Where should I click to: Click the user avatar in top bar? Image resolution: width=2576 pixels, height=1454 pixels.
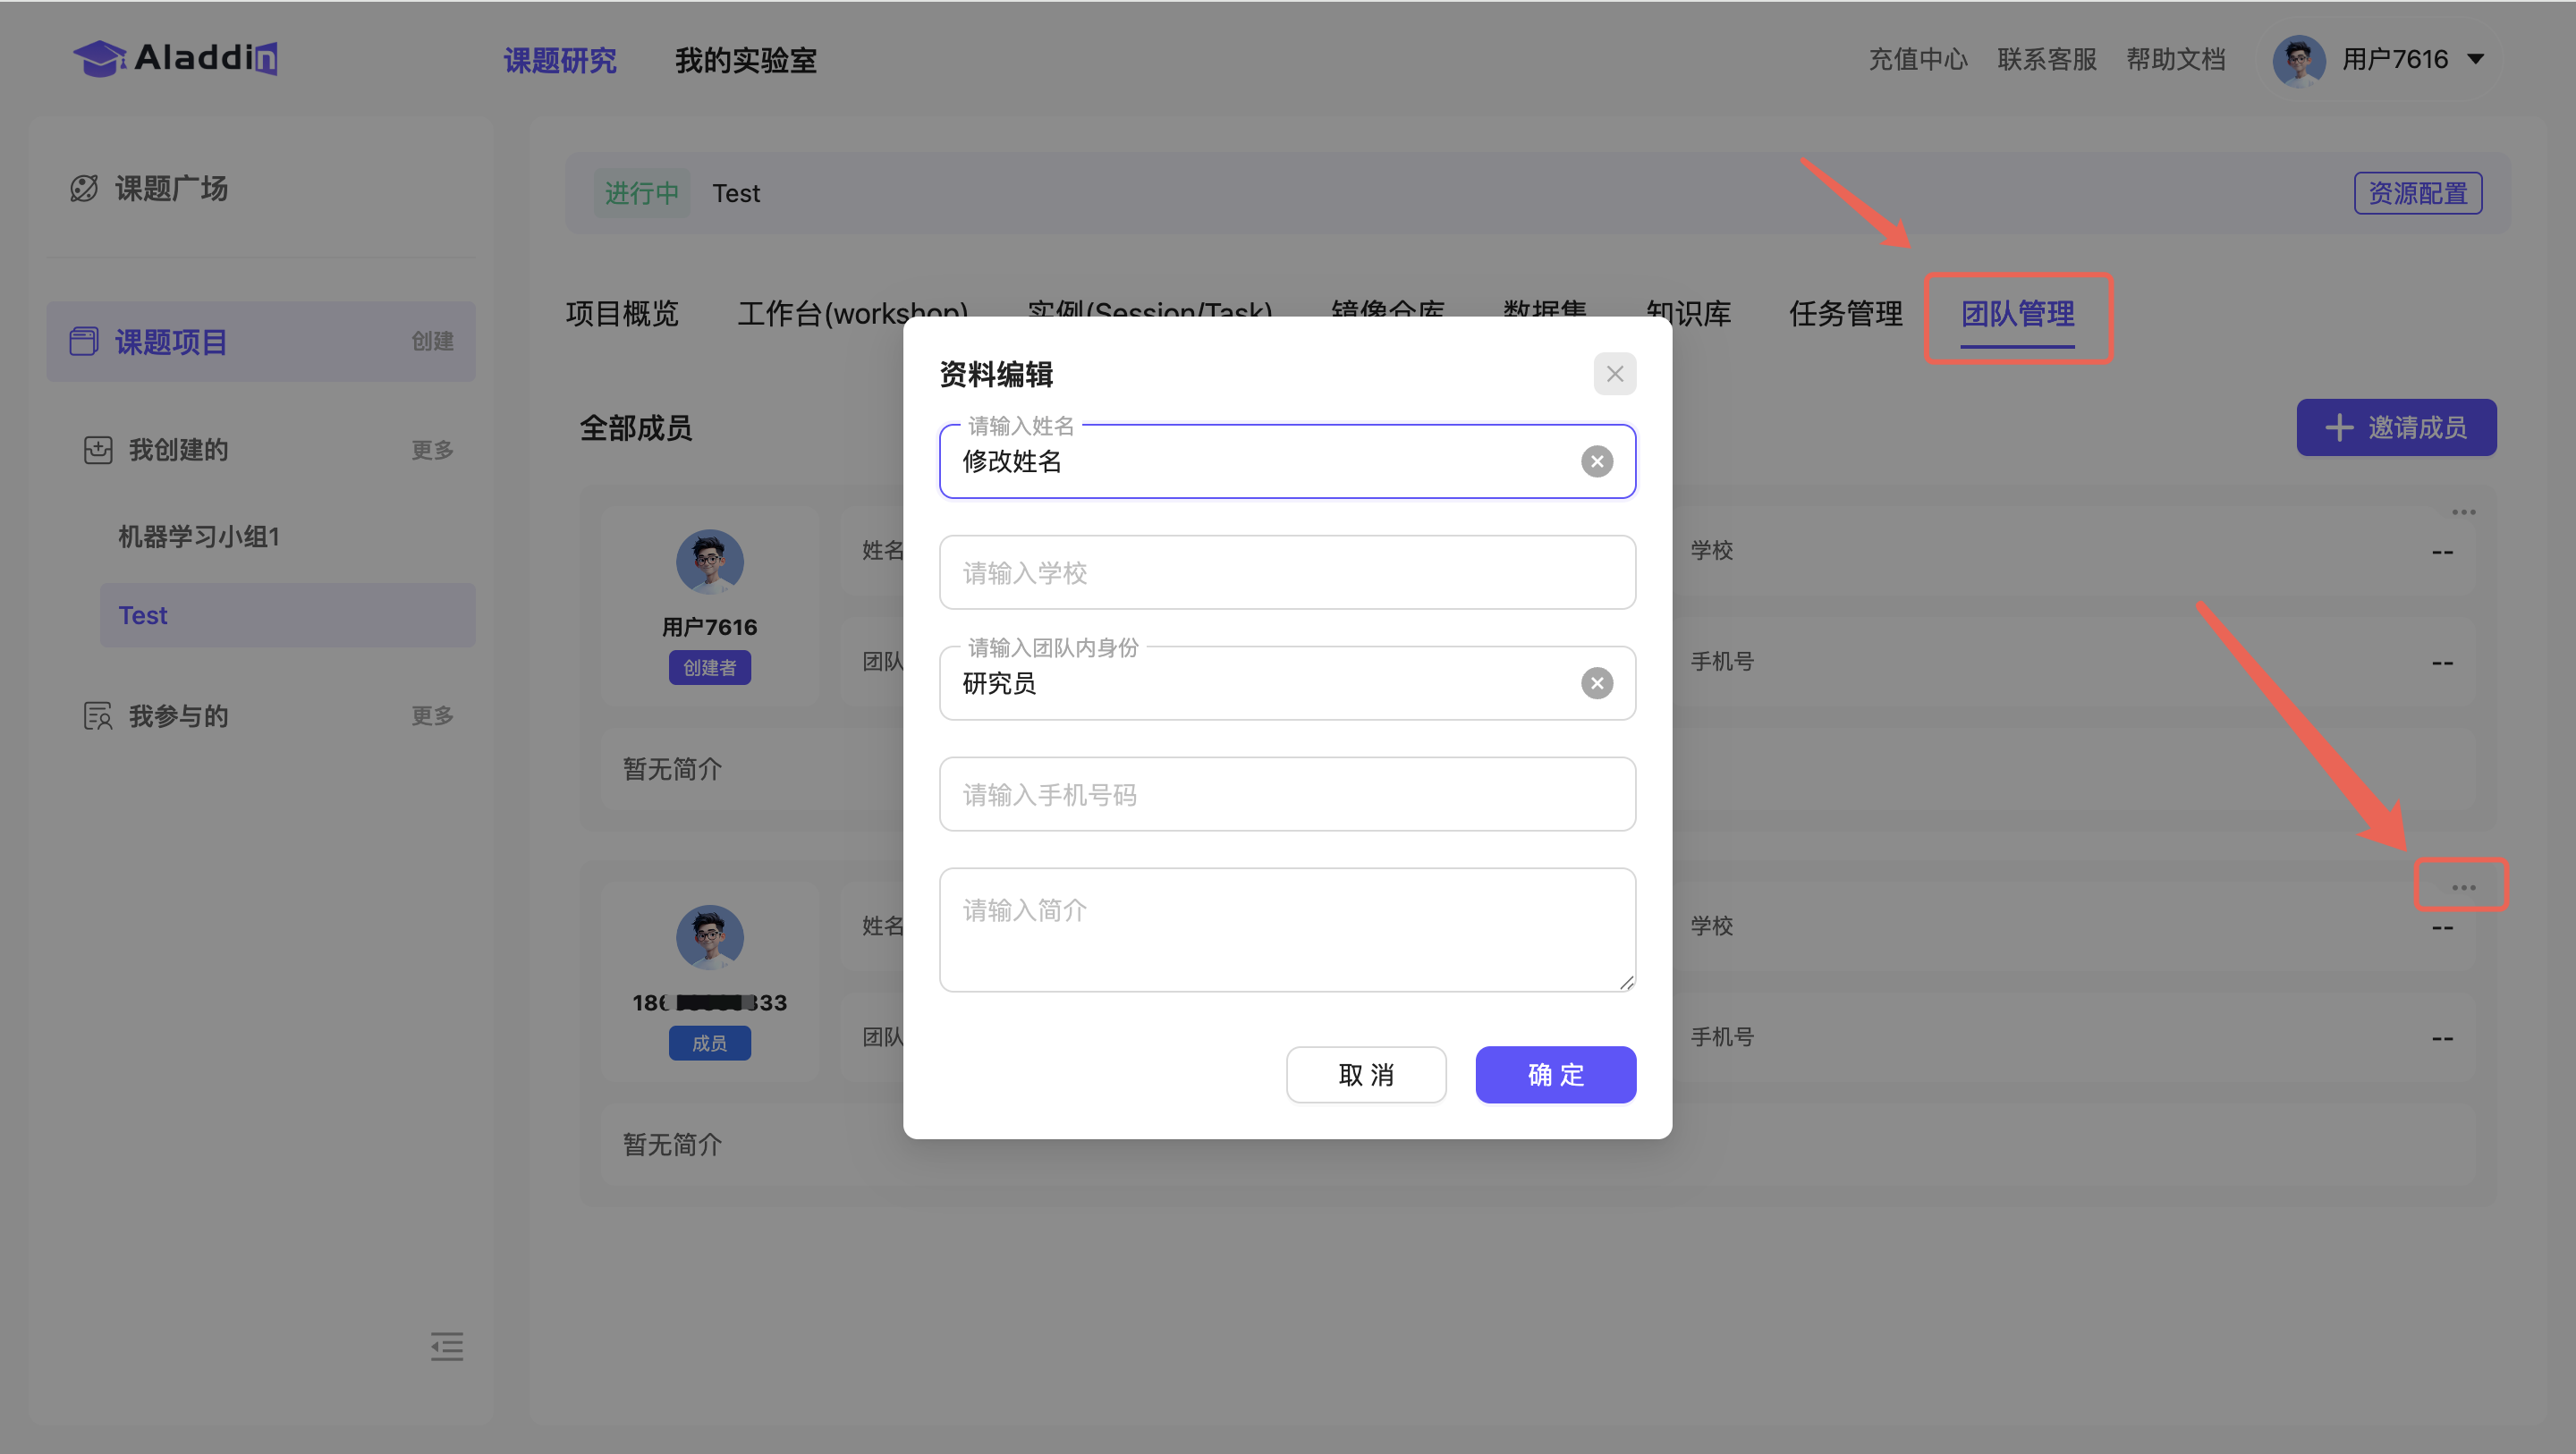click(x=2298, y=60)
